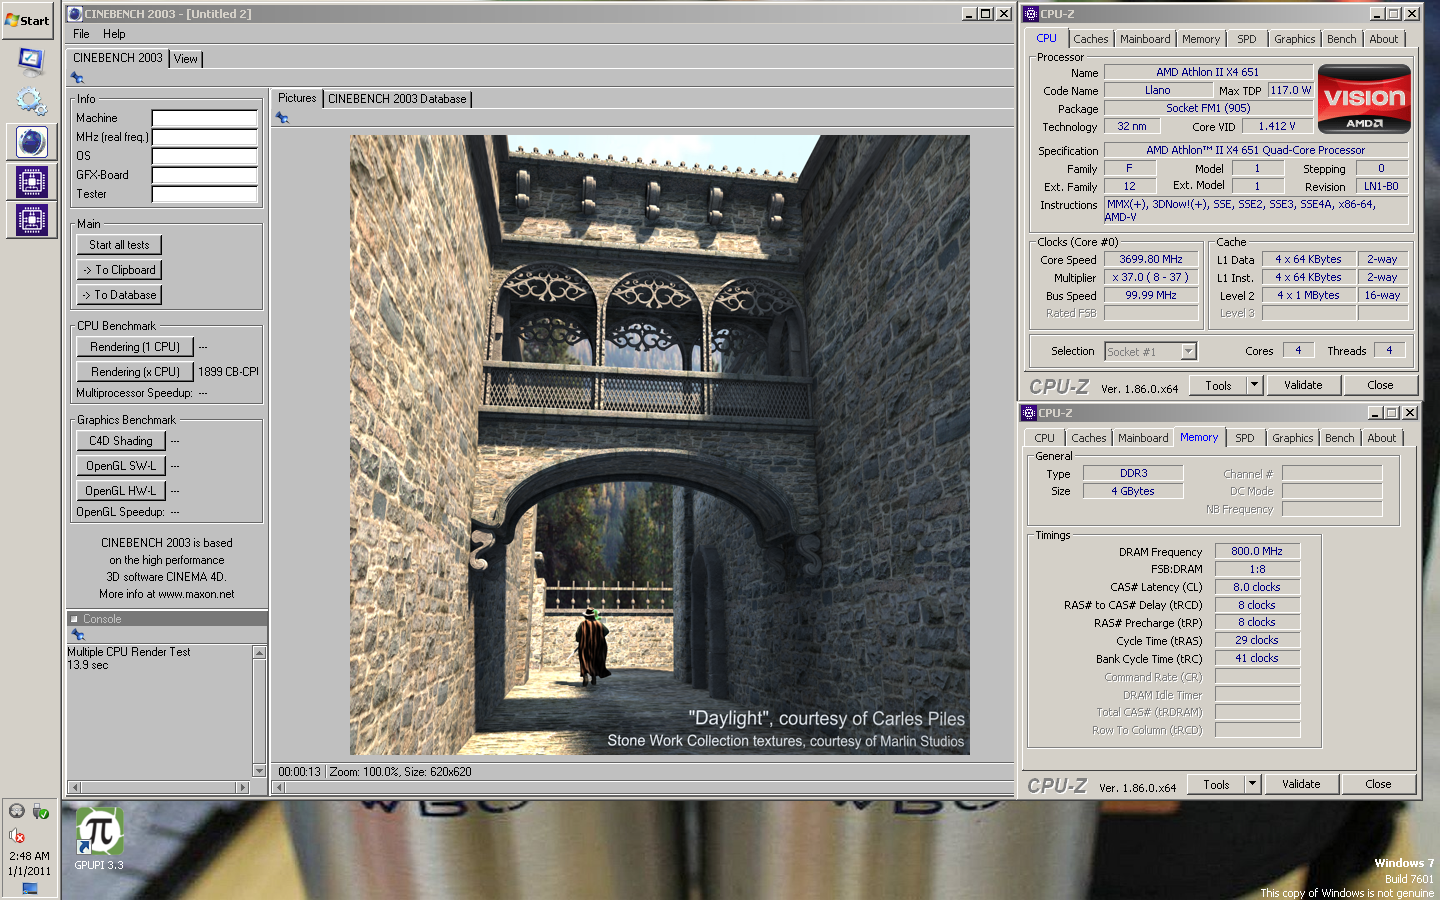This screenshot has height=900, width=1440.
Task: Click the Console vertical scrollbar down arrow
Action: (x=260, y=771)
